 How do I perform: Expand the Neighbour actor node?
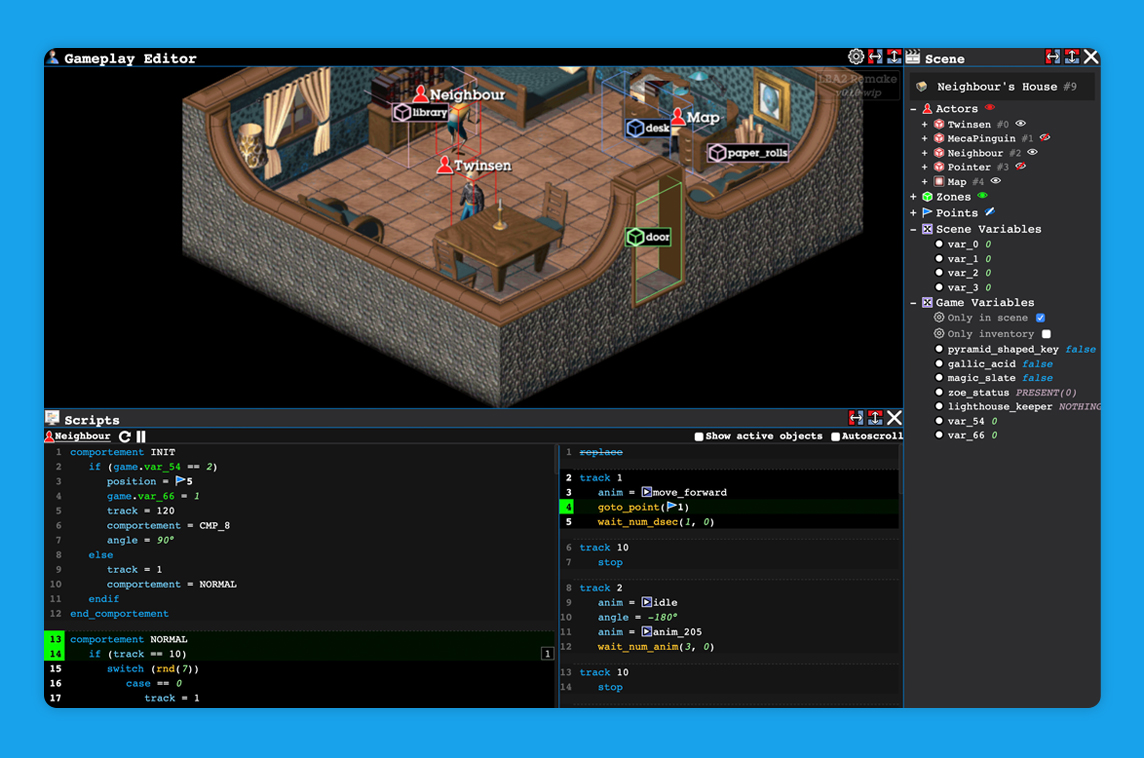(924, 152)
